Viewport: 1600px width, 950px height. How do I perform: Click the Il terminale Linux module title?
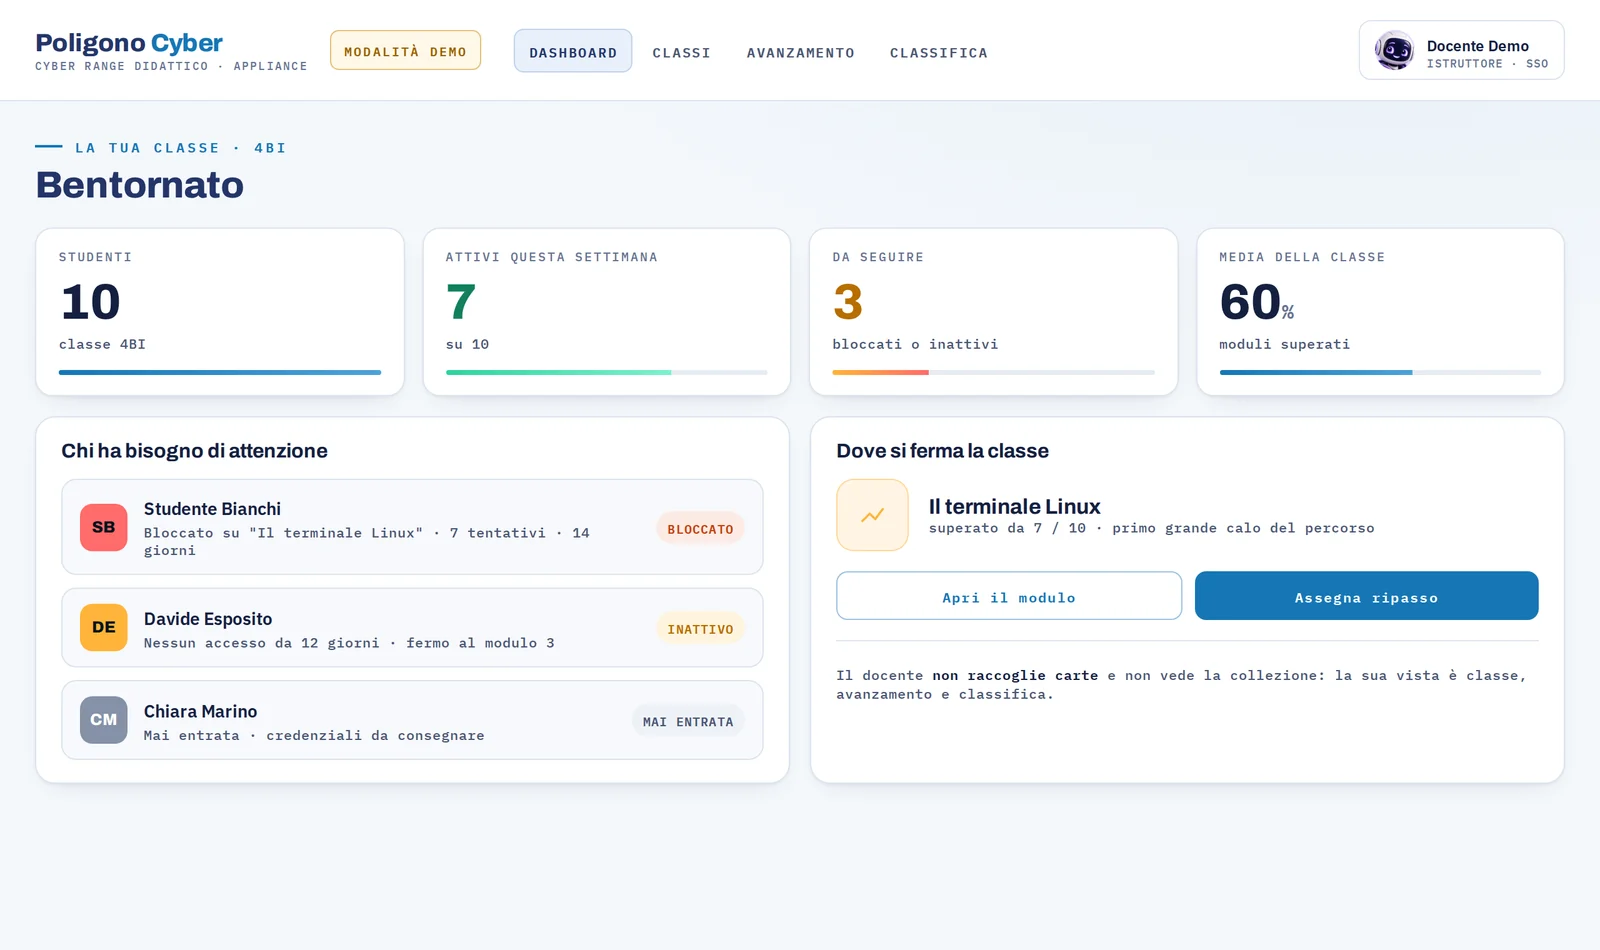1014,506
